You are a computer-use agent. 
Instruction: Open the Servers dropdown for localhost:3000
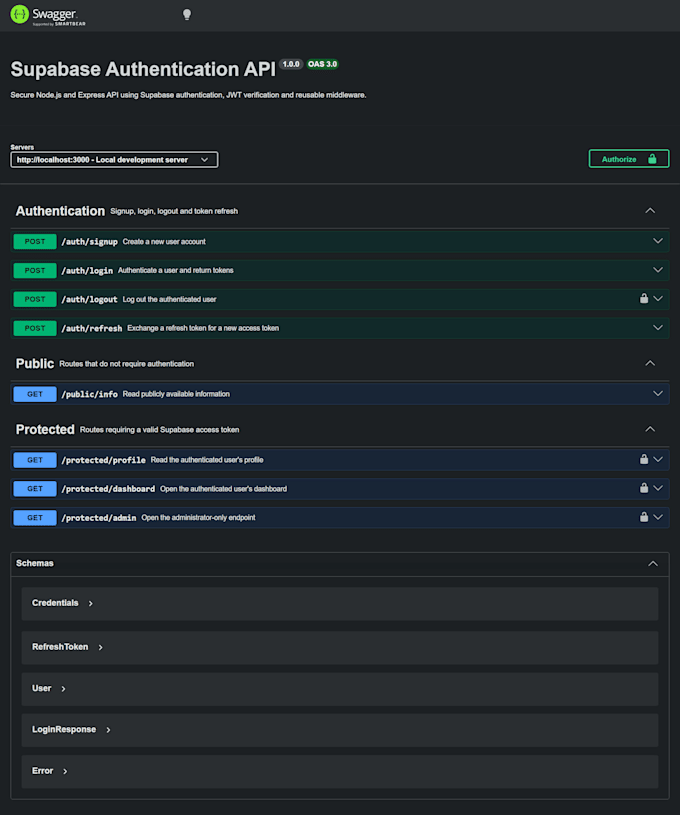pyautogui.click(x=114, y=160)
